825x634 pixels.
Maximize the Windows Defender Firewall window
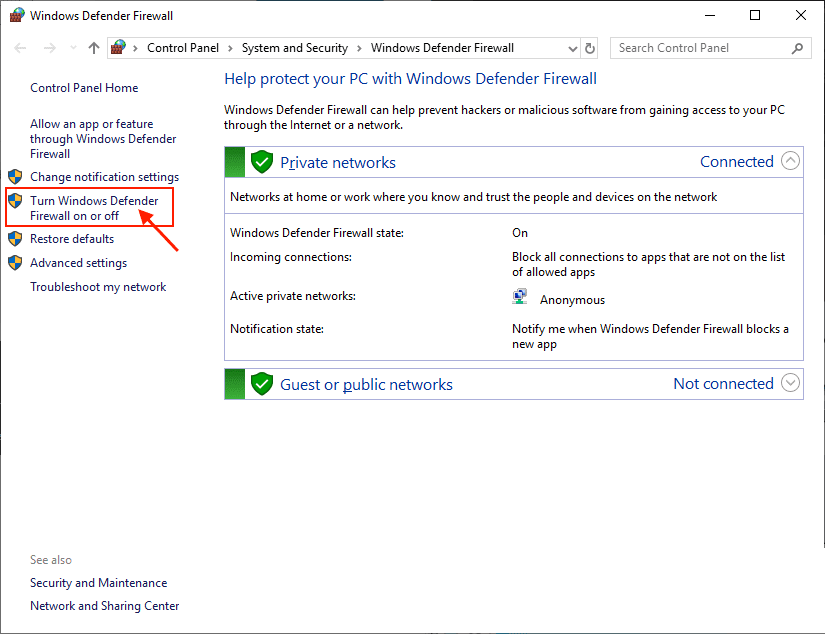click(x=755, y=15)
